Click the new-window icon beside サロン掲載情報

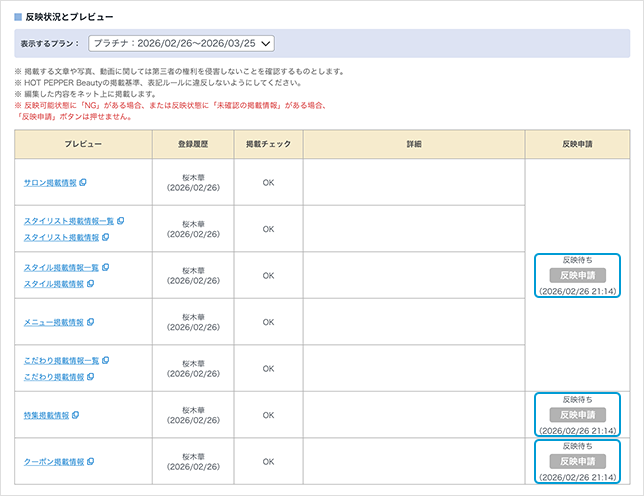(x=83, y=182)
